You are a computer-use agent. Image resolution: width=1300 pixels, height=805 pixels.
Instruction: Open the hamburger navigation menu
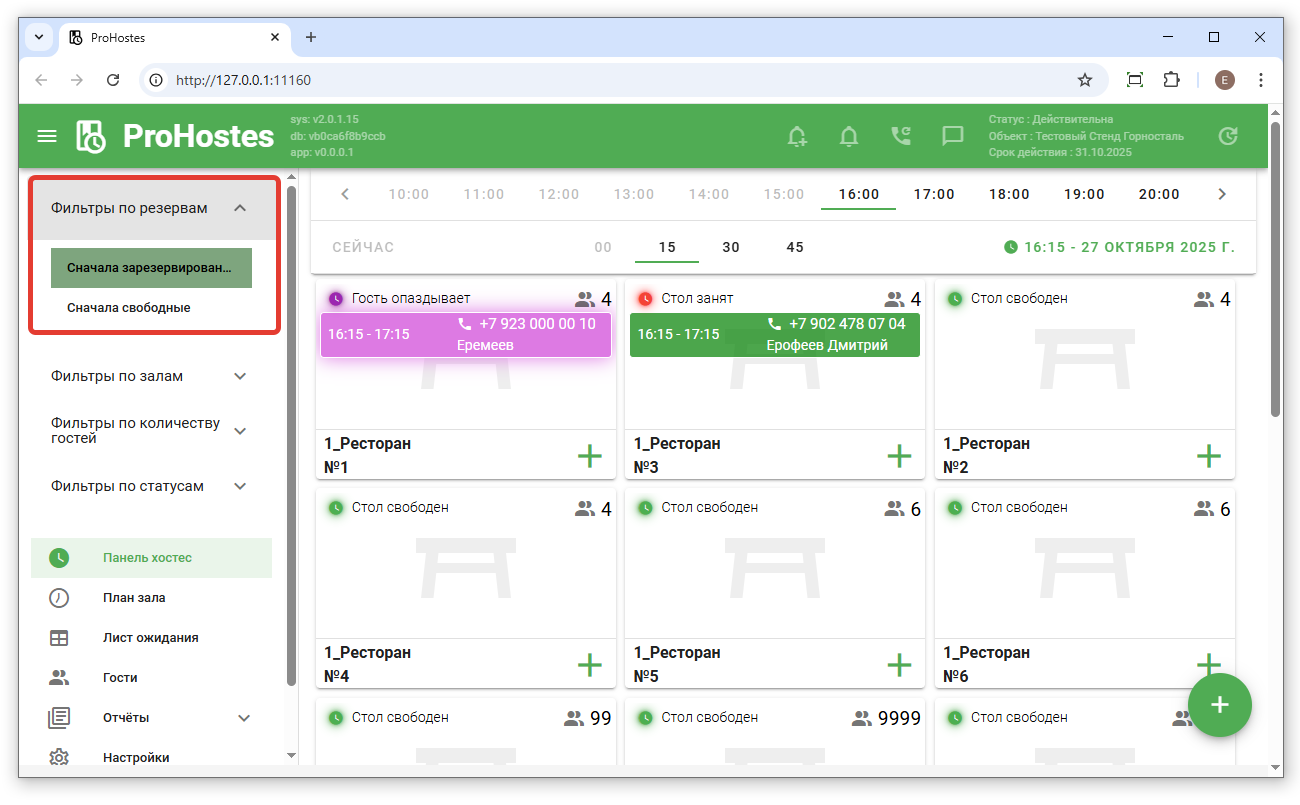(x=47, y=136)
